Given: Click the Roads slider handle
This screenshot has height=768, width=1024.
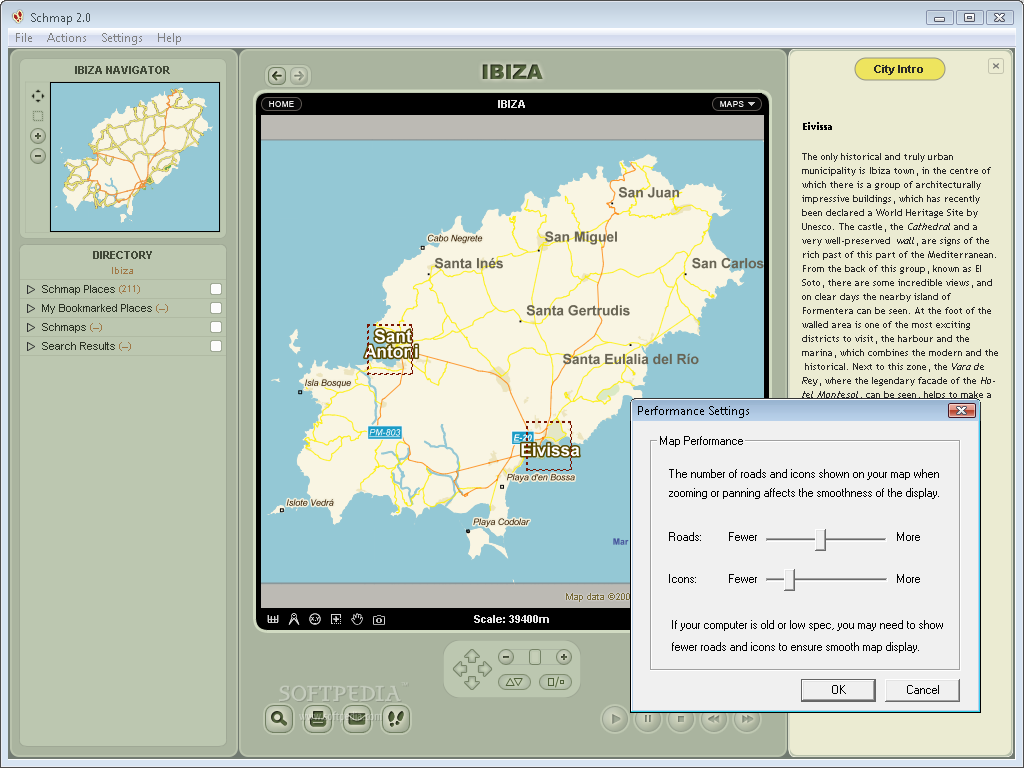Looking at the screenshot, I should coord(821,539).
